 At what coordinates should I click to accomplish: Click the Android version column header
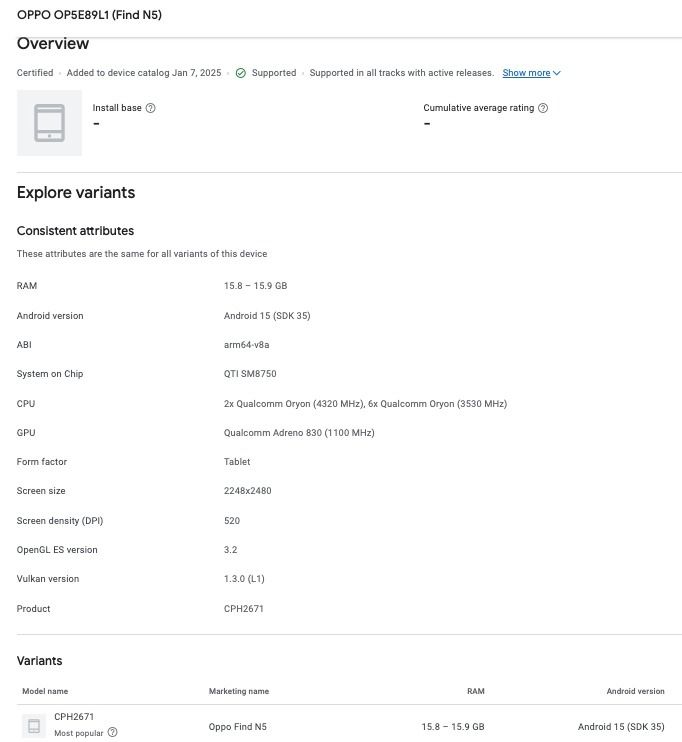pyautogui.click(x=635, y=691)
